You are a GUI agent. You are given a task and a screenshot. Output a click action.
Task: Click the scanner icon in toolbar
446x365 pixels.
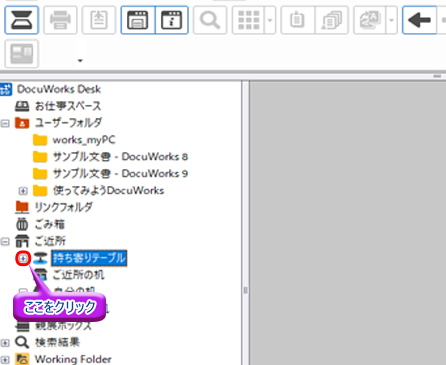tap(22, 20)
